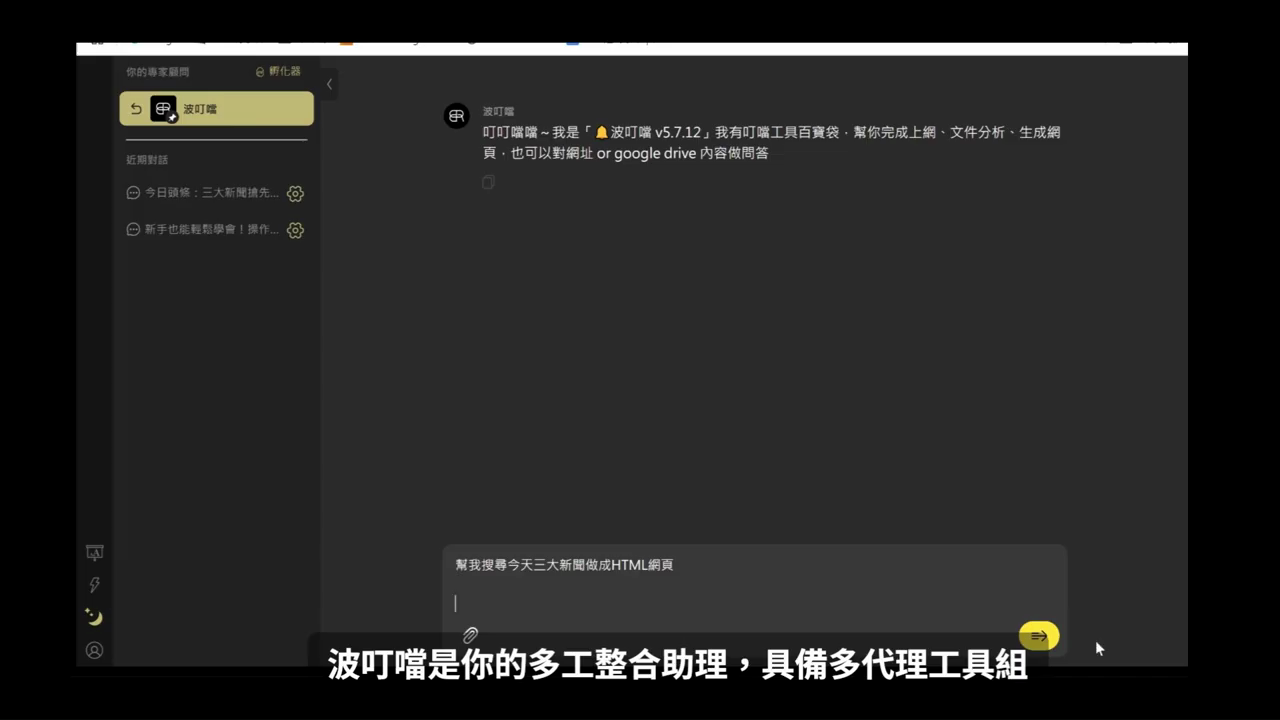Image resolution: width=1280 pixels, height=720 pixels.
Task: Send the message with yellow arrow button
Action: [x=1039, y=636]
